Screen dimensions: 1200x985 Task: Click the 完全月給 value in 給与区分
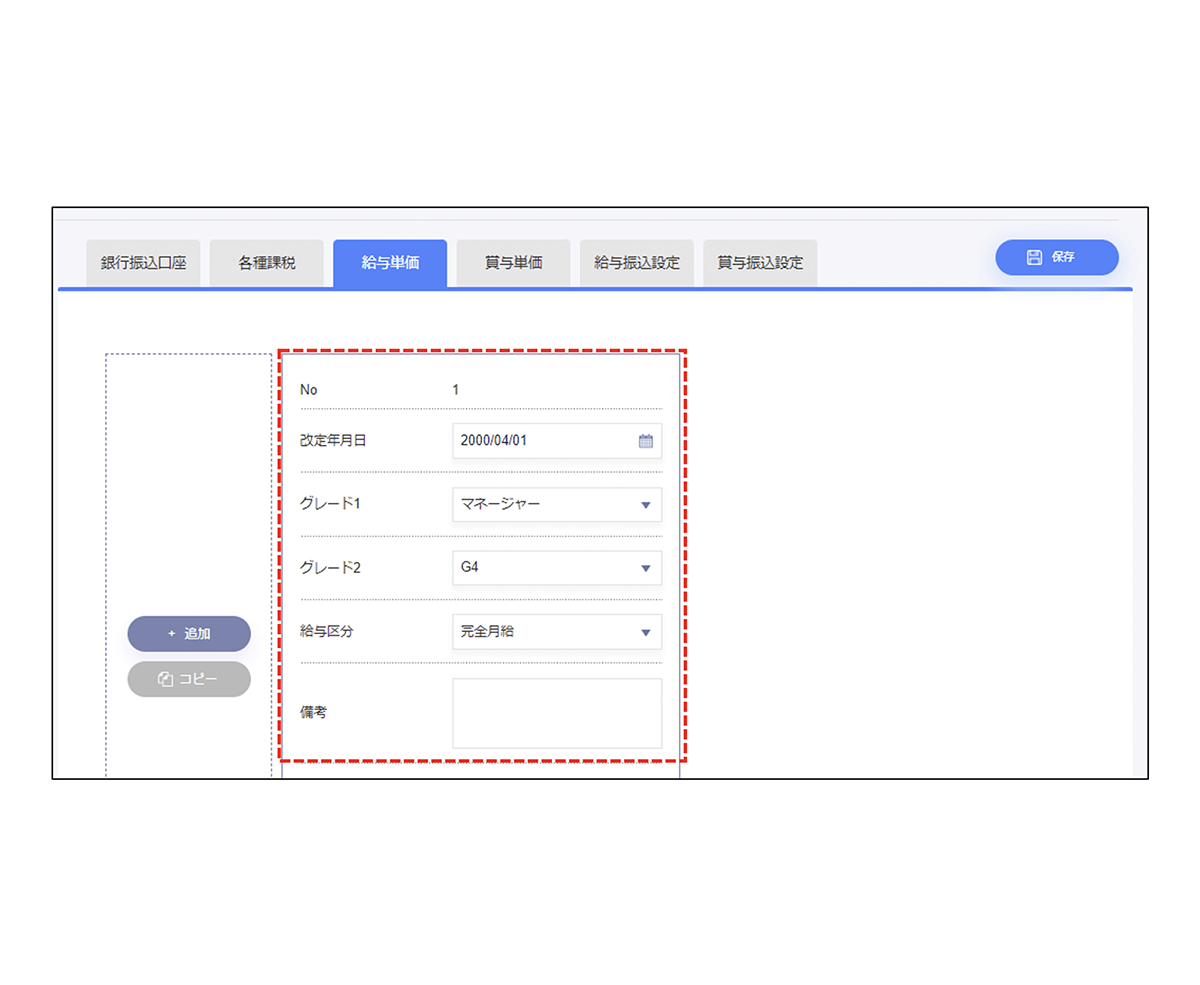[488, 631]
